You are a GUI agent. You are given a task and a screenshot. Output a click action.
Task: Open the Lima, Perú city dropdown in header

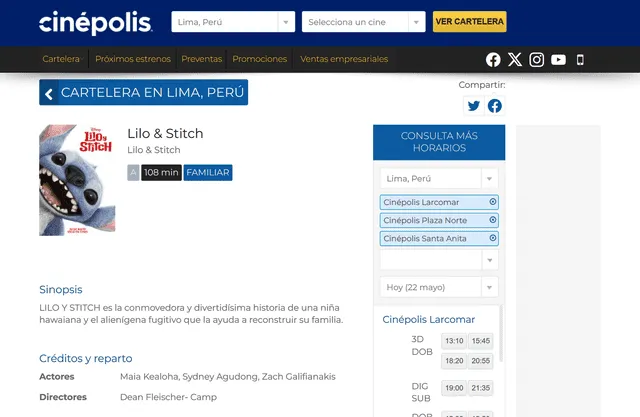pyautogui.click(x=233, y=22)
